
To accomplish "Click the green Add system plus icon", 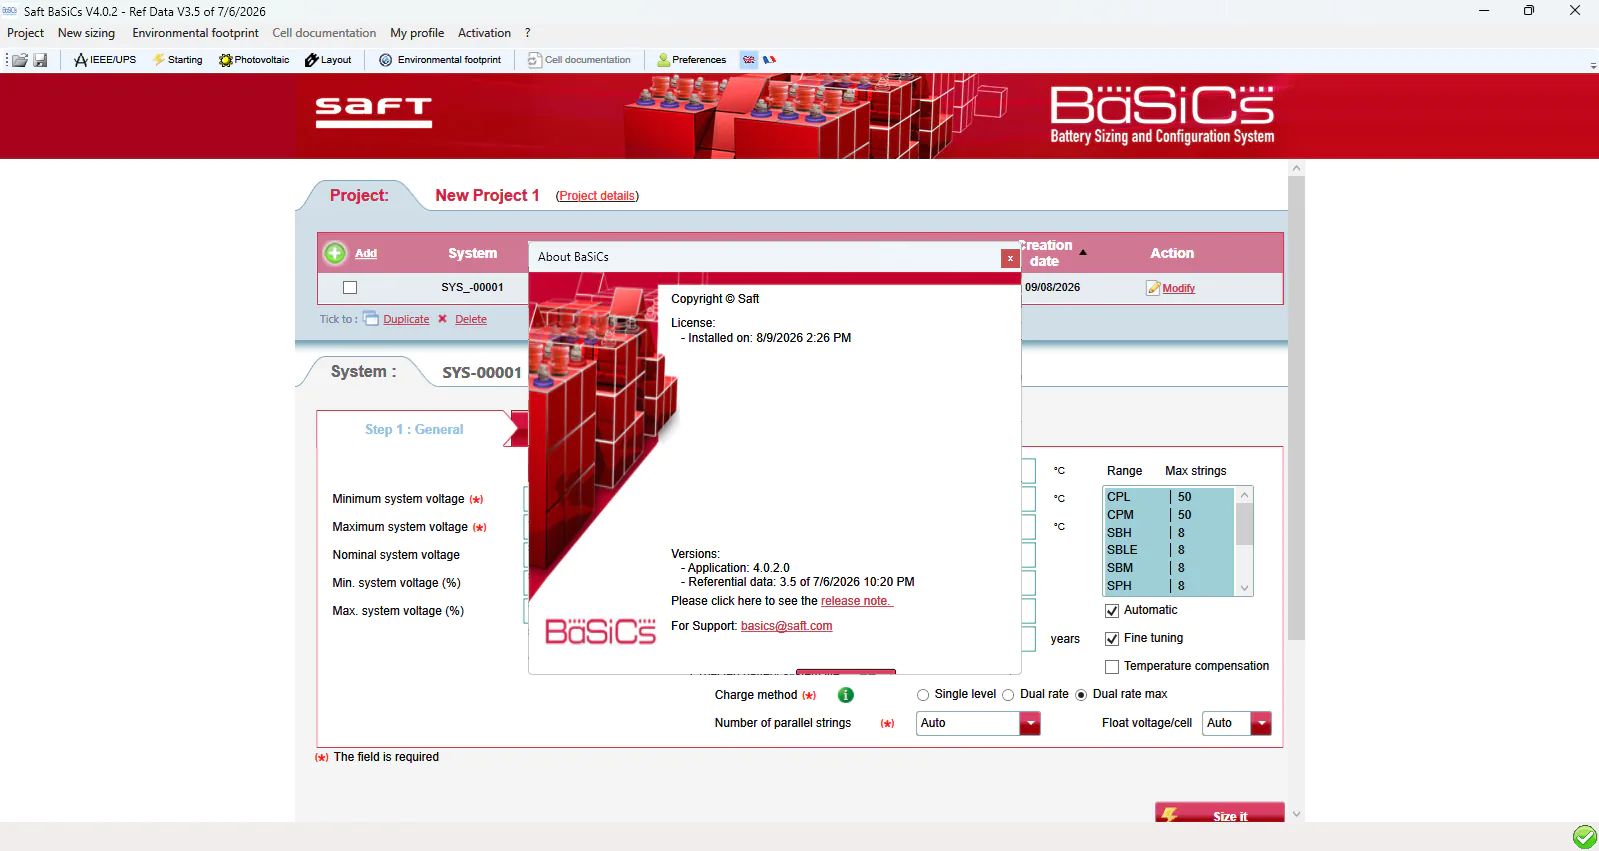I will point(335,253).
